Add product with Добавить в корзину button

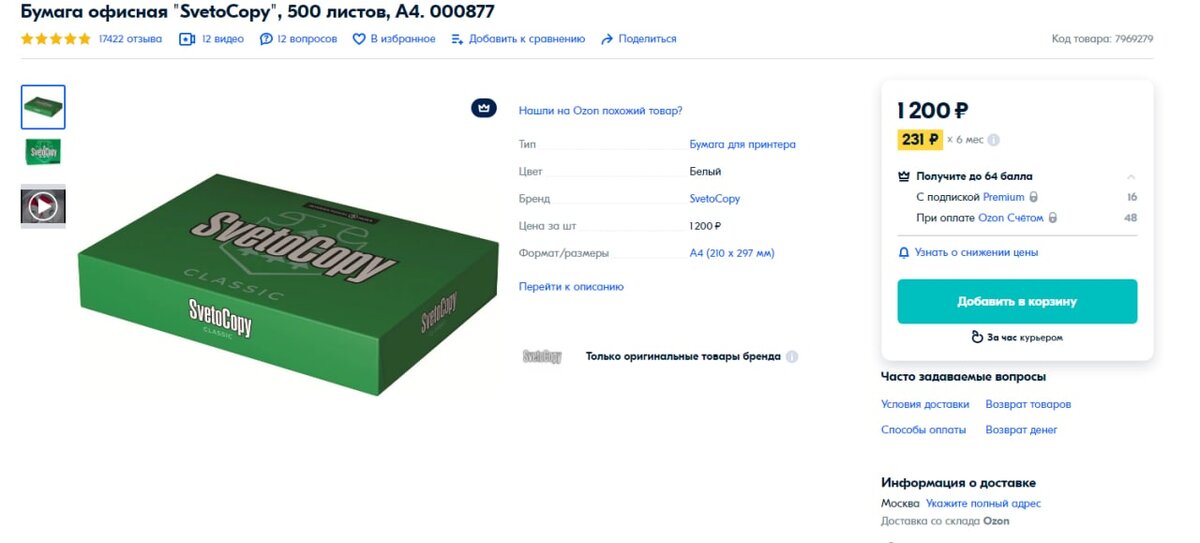(1017, 301)
